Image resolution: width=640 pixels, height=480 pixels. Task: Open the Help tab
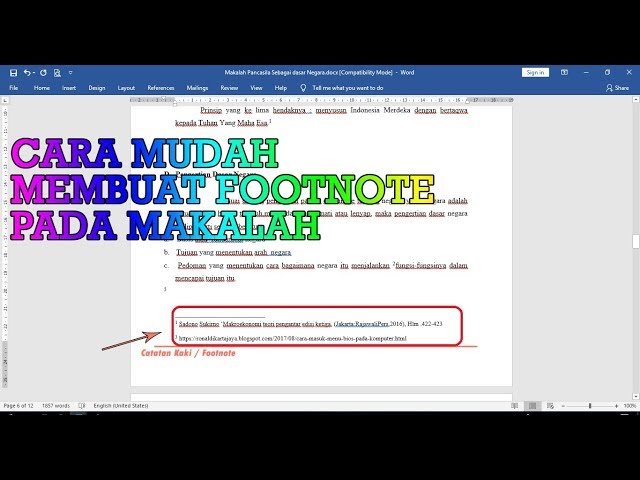click(280, 88)
